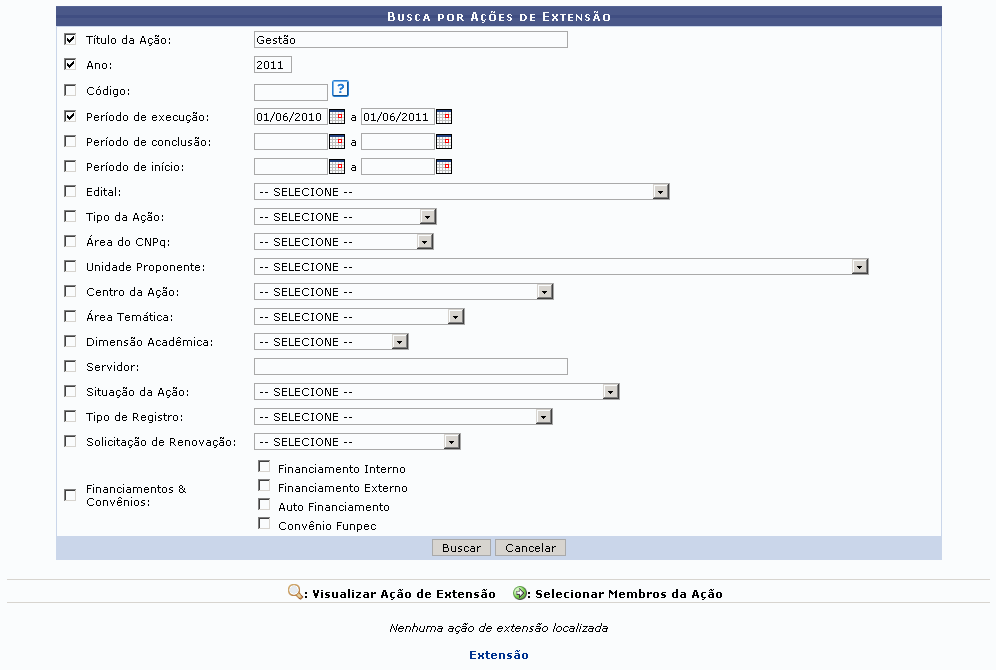The image size is (996, 670).
Task: Open calendar for execution period end date
Action: pyautogui.click(x=444, y=117)
